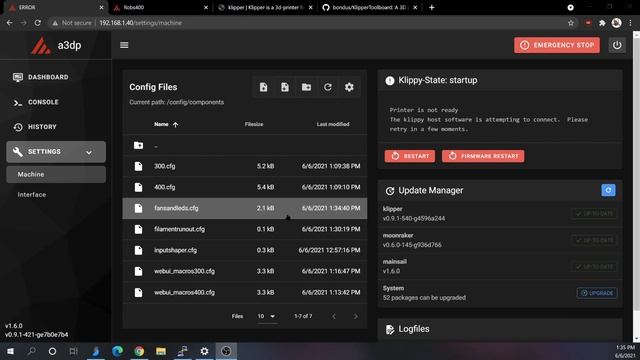Select Machine settings sub-item
The width and height of the screenshot is (640, 360).
[56, 174]
